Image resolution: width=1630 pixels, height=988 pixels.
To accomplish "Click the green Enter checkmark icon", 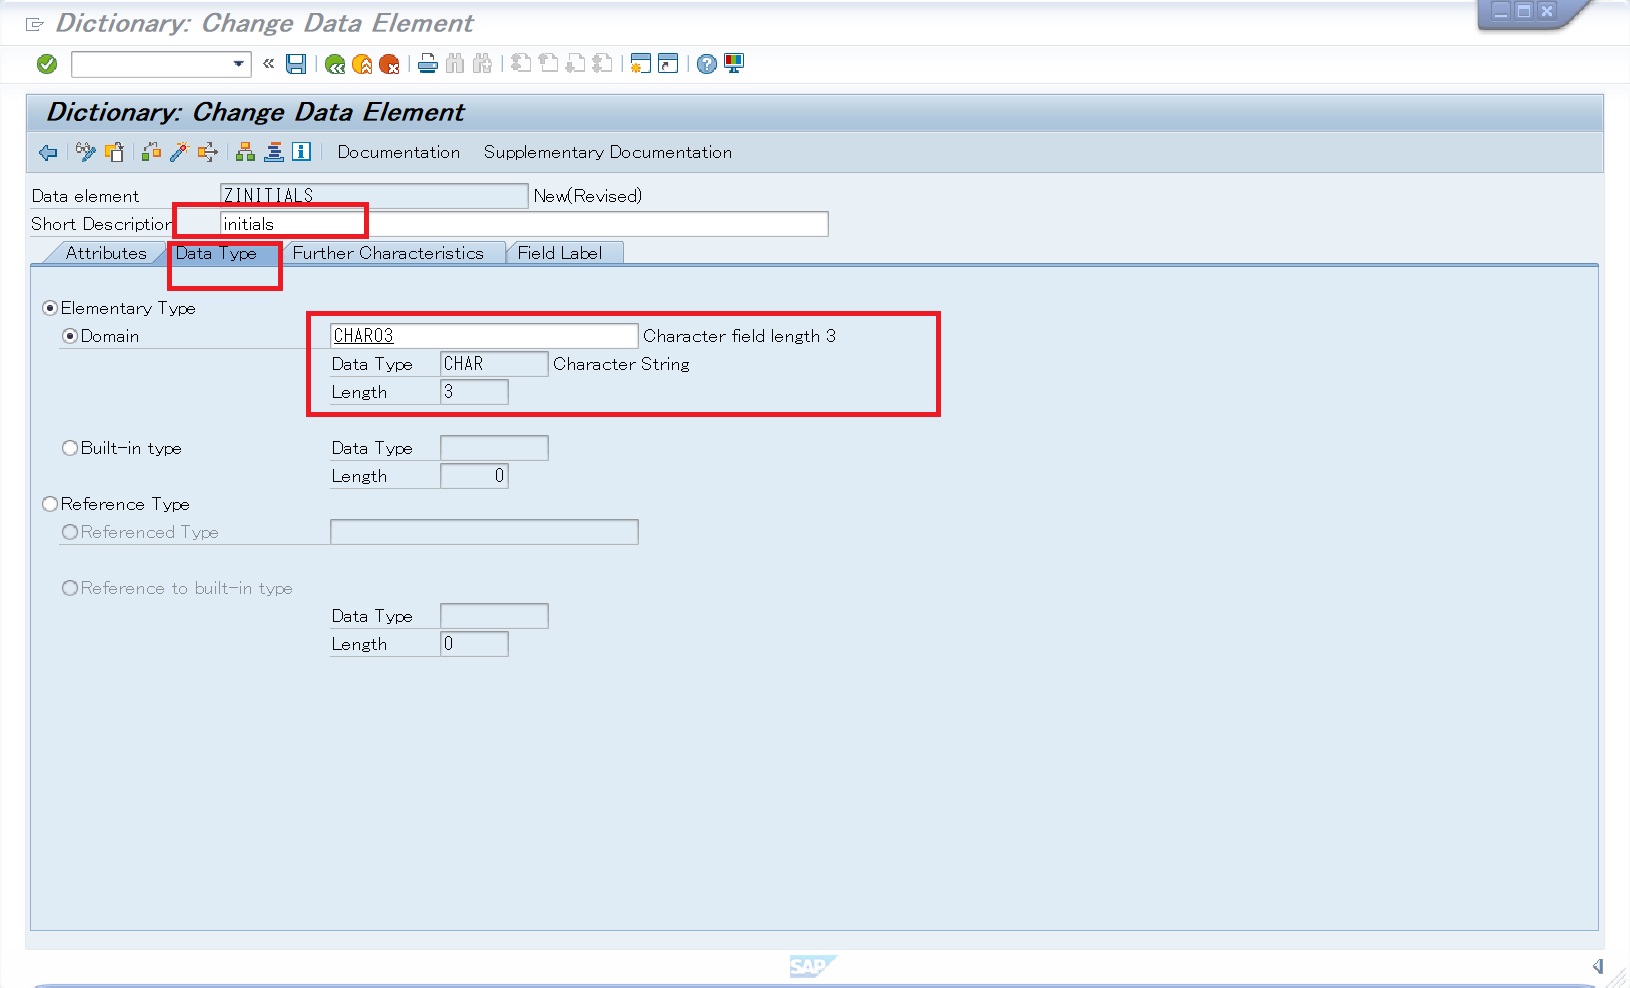I will (x=47, y=64).
